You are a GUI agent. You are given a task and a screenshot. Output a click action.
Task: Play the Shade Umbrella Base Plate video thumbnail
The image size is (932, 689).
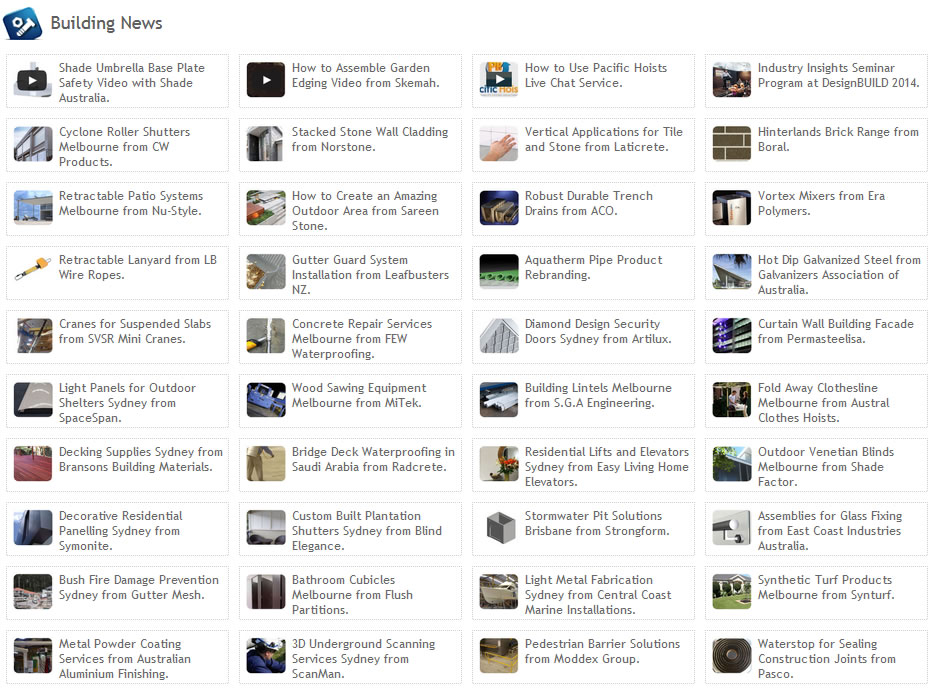[x=33, y=80]
